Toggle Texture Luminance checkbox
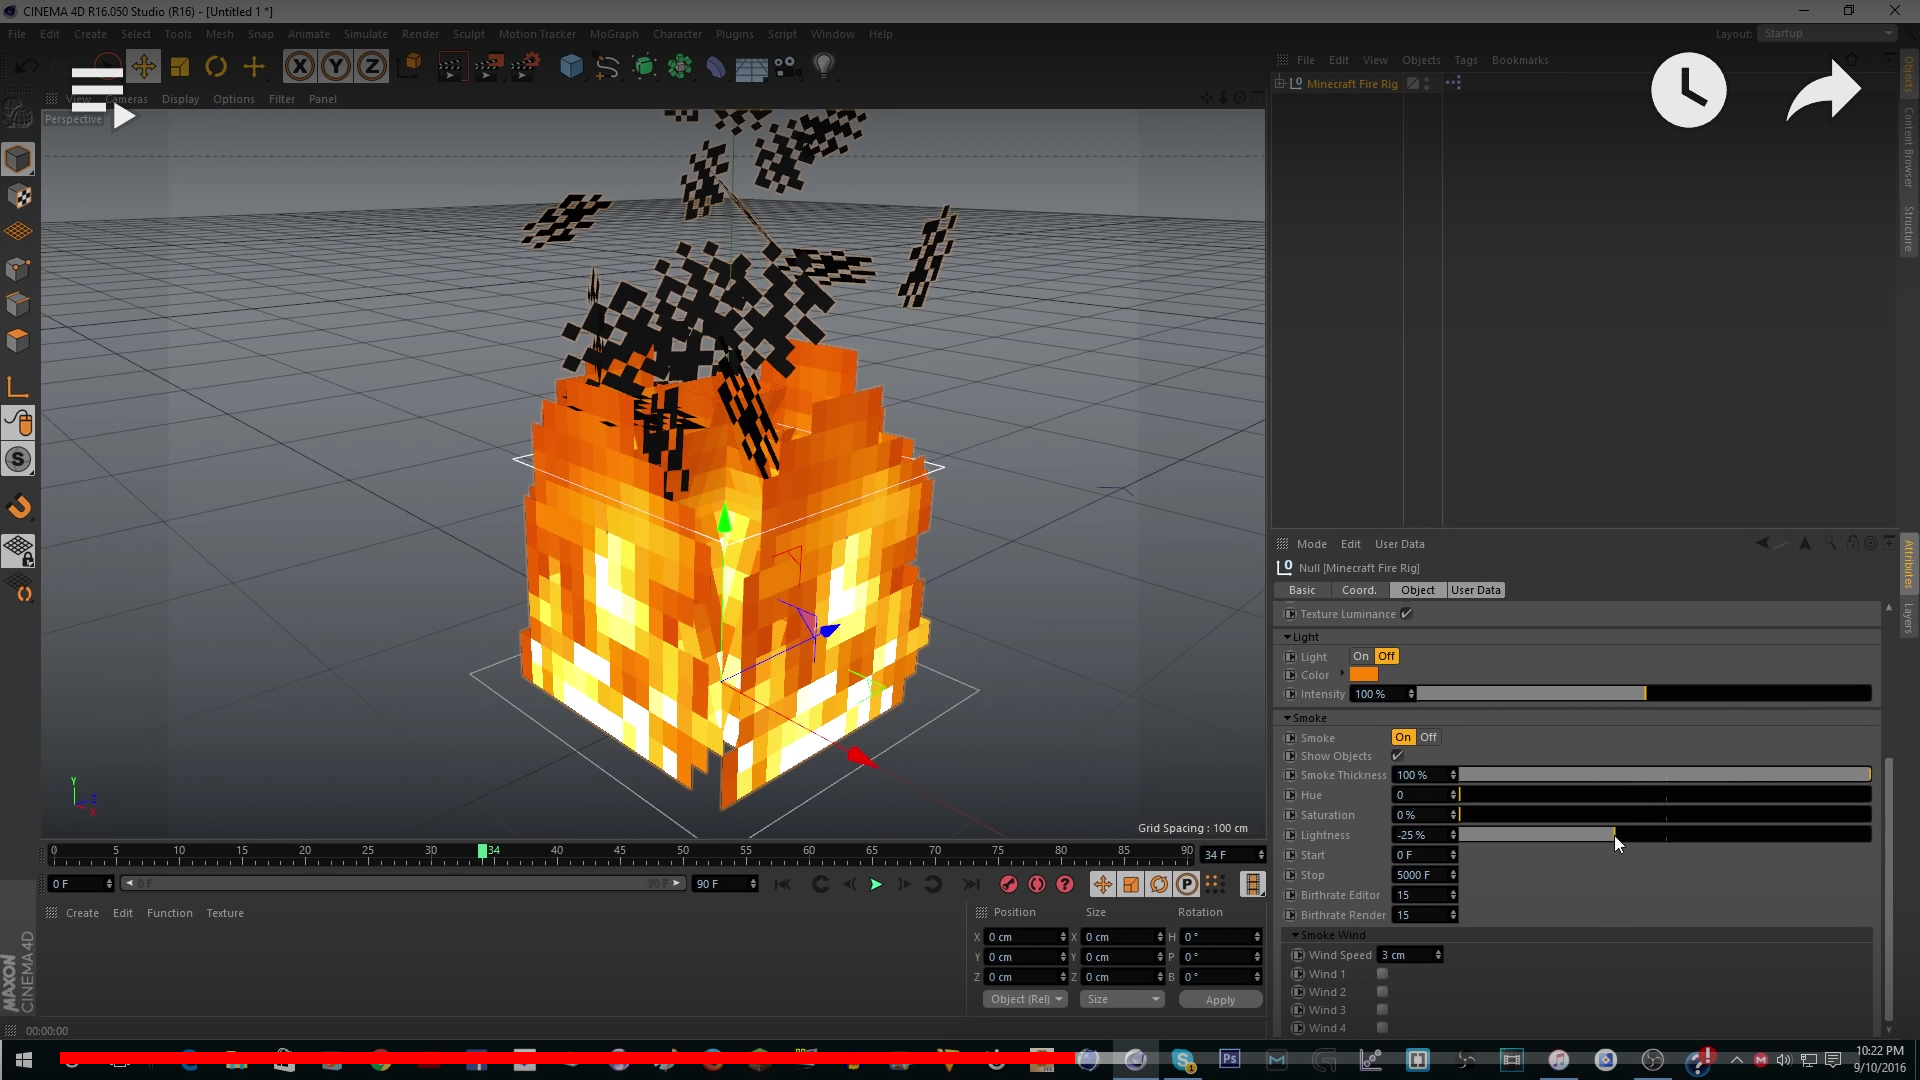Screen dimensions: 1920x1080 pos(1406,614)
